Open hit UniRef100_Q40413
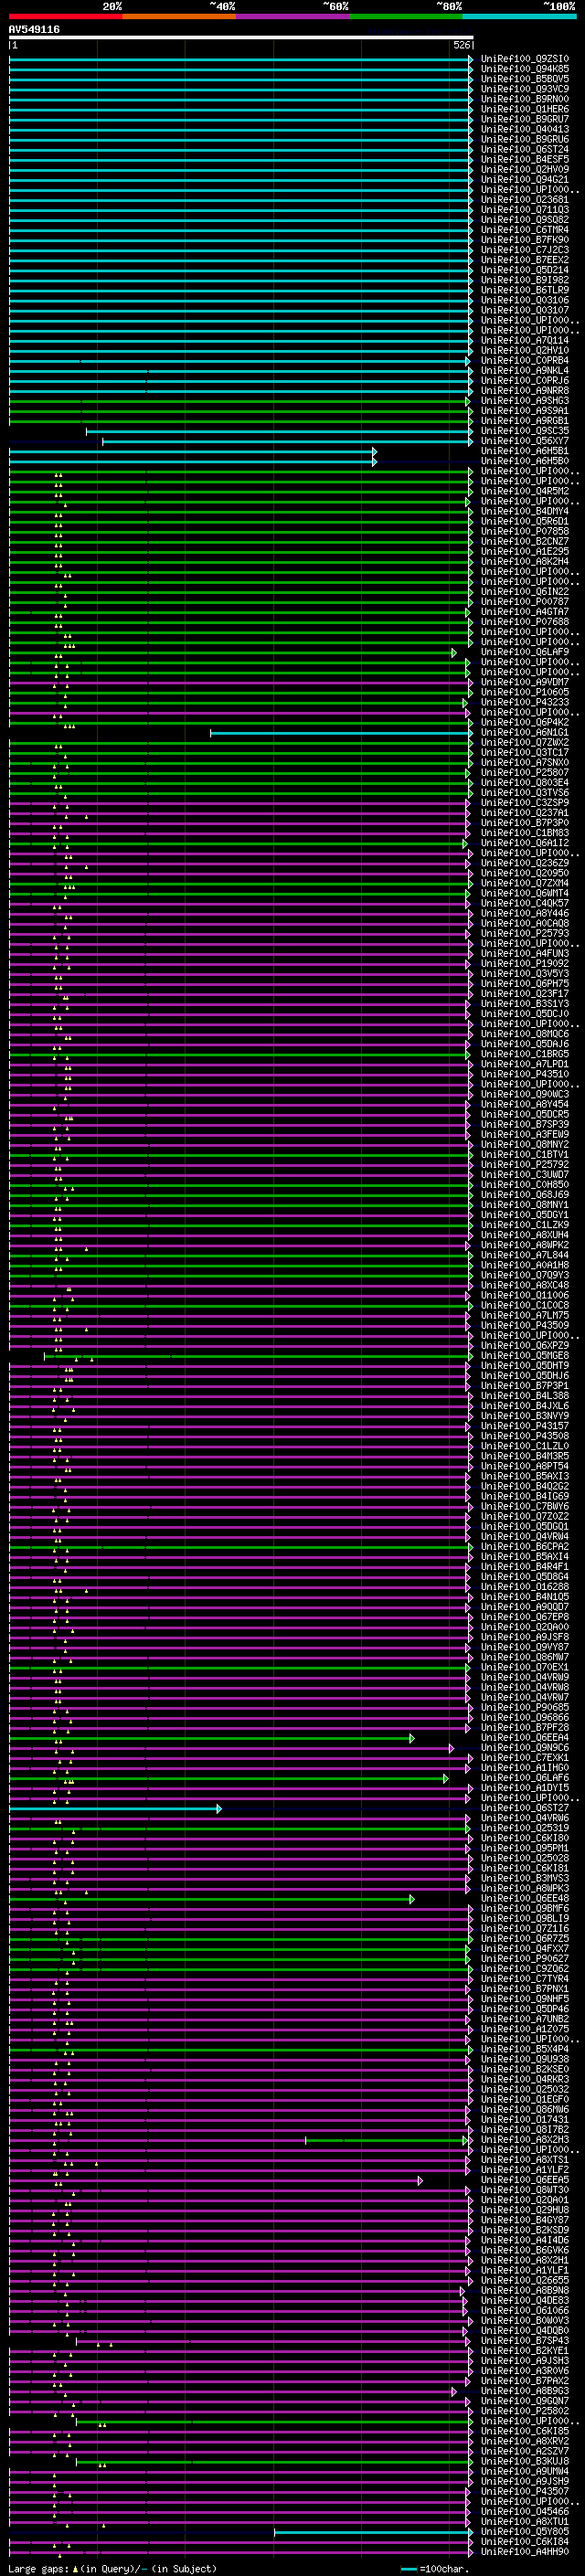The height and width of the screenshot is (2576, 585). [524, 129]
